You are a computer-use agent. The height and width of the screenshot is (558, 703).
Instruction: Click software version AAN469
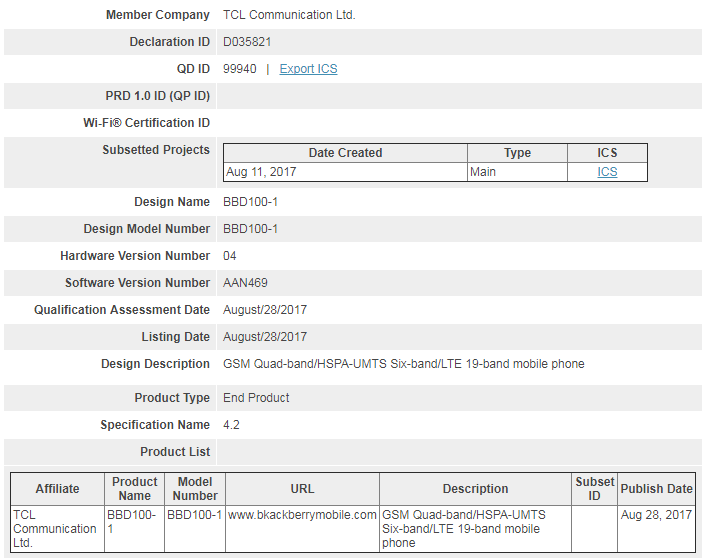click(x=245, y=283)
